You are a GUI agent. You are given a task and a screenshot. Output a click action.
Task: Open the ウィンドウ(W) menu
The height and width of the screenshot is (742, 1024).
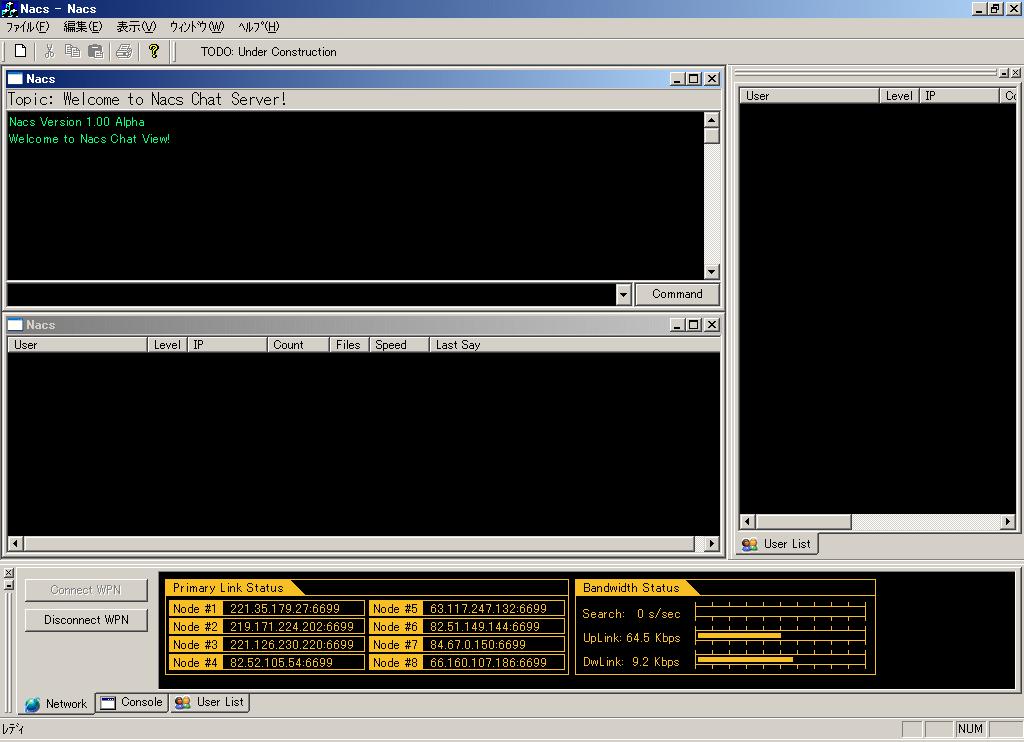197,27
